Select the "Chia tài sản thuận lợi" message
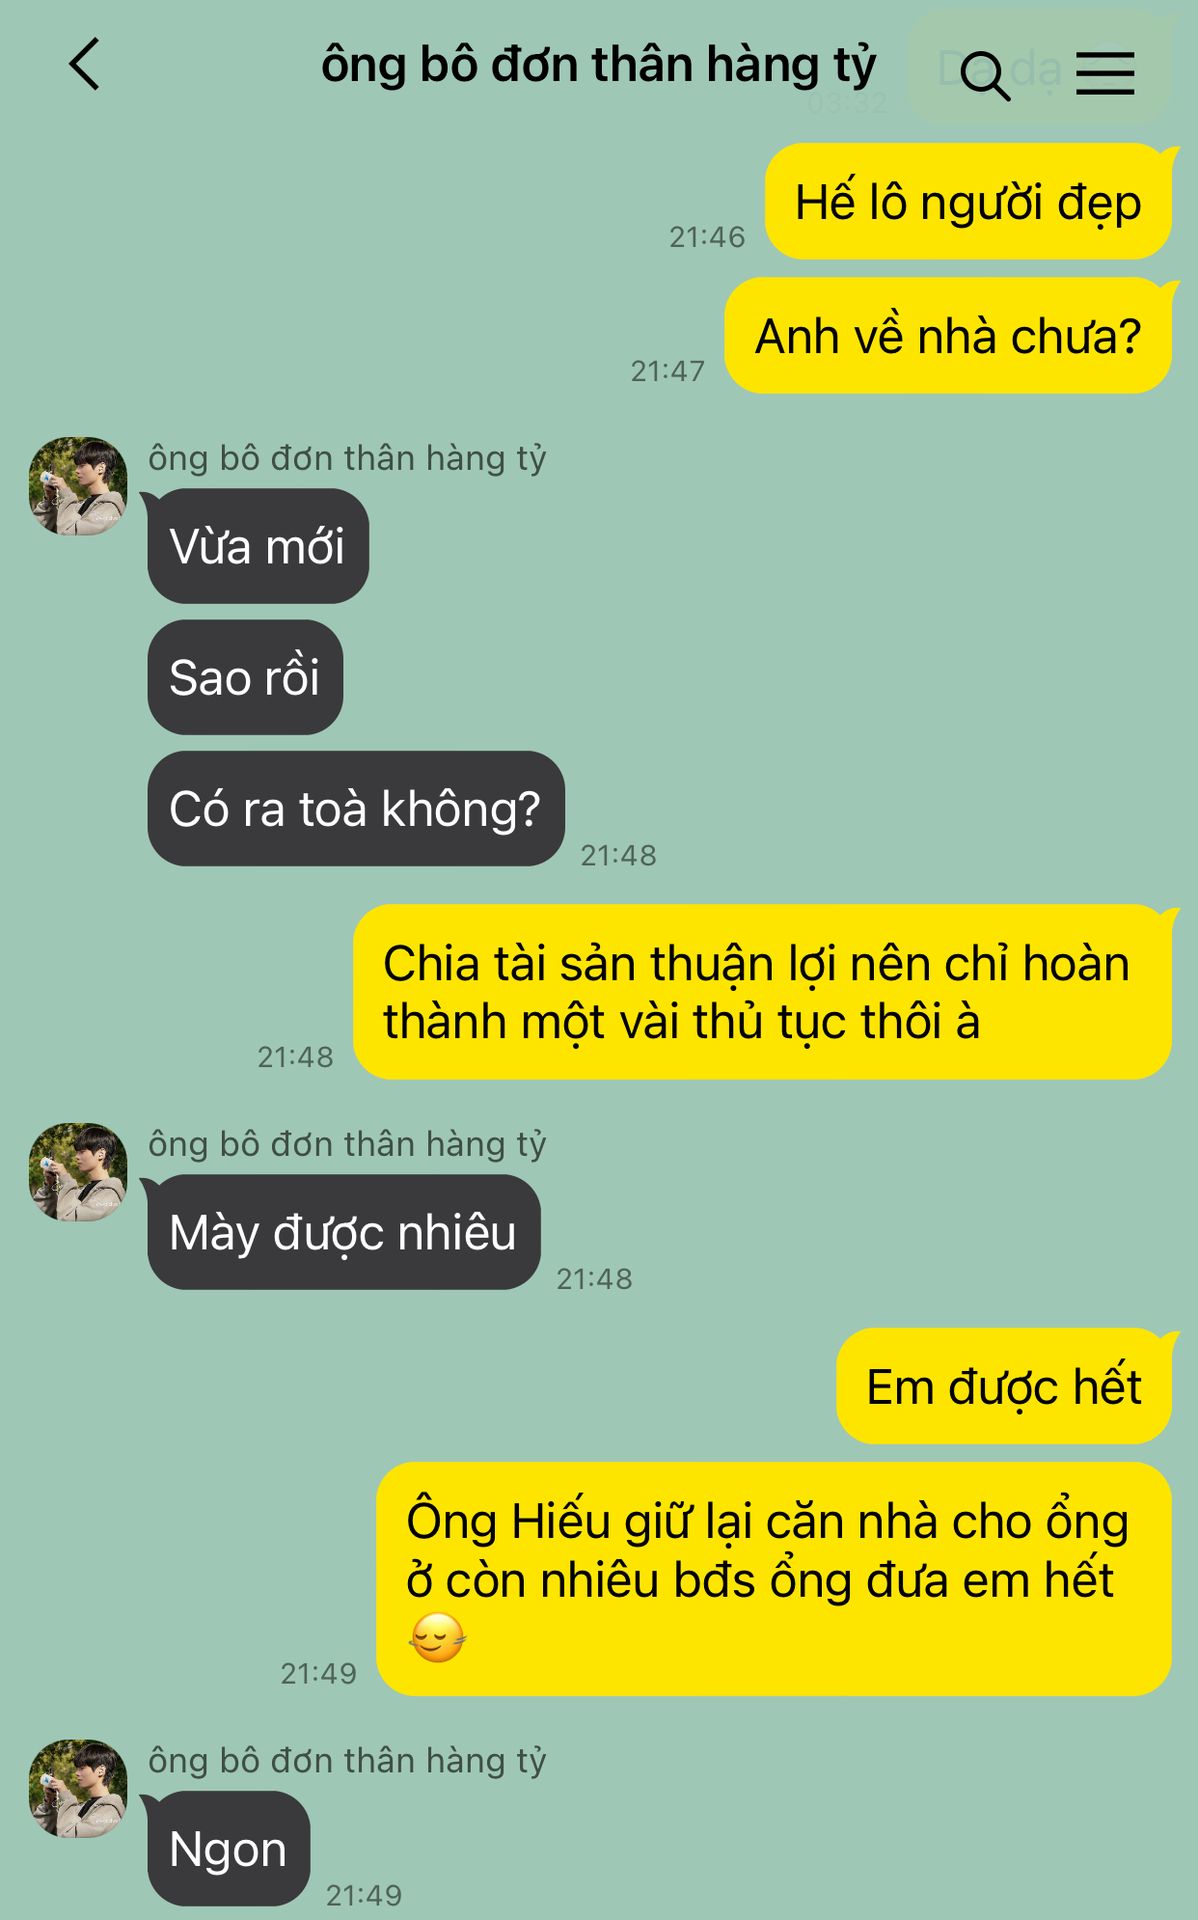Screen dimensions: 1198x1920 (x=762, y=992)
